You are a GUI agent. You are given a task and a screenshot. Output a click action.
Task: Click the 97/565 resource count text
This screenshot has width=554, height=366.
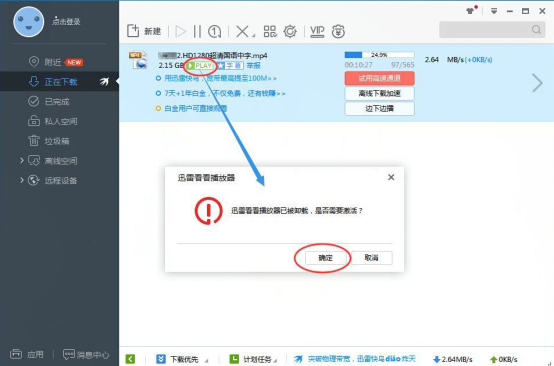[x=403, y=65]
